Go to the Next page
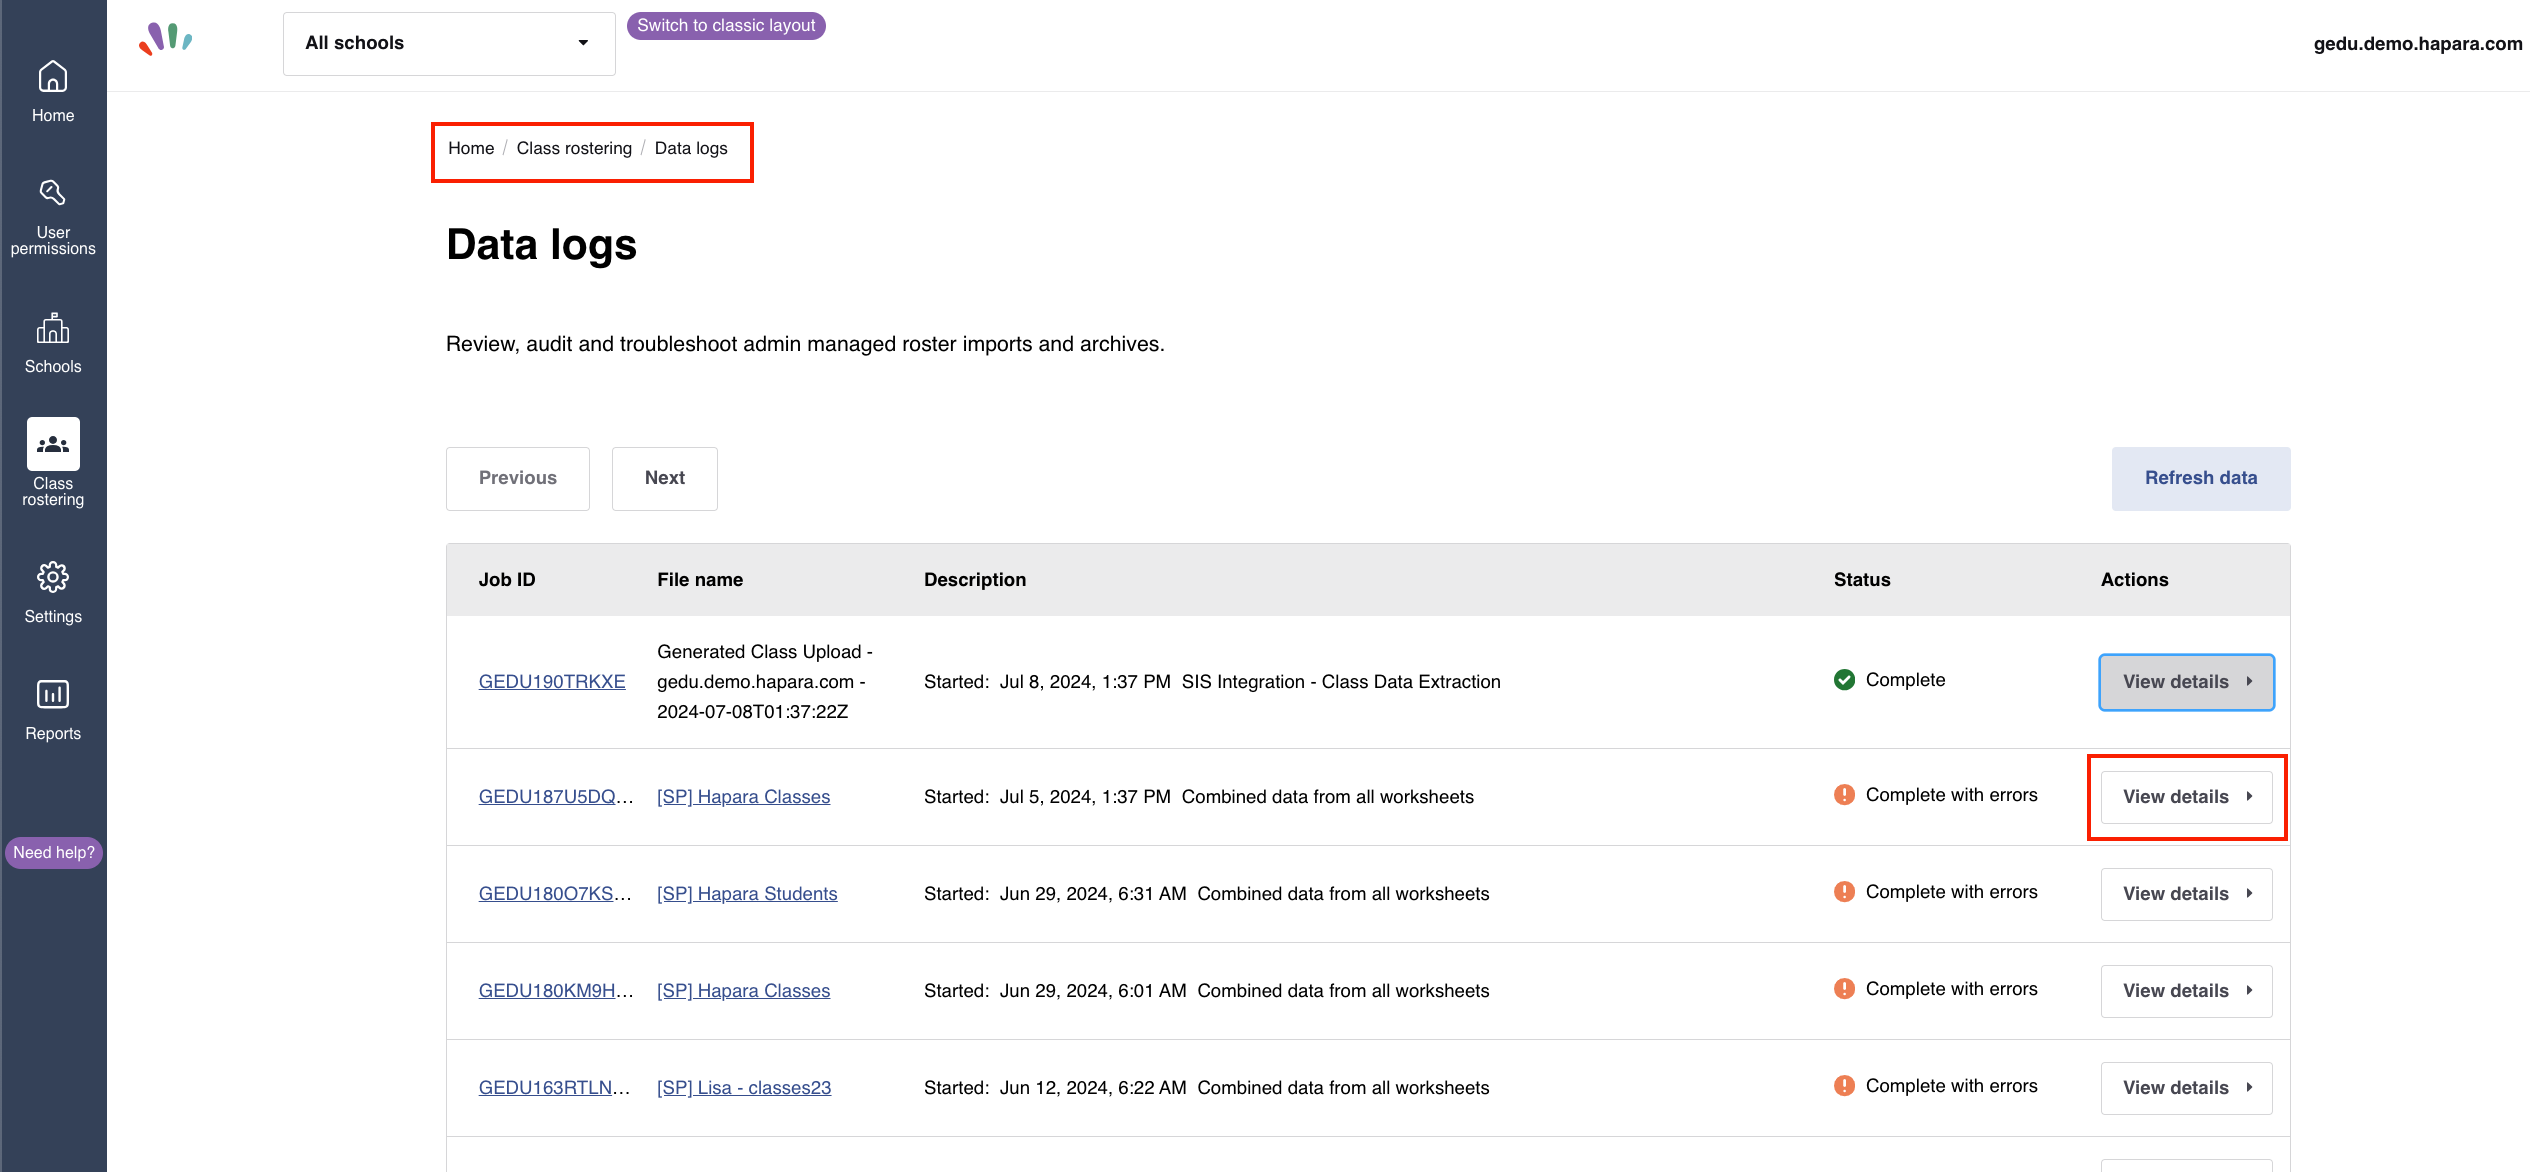The image size is (2530, 1172). click(x=665, y=479)
